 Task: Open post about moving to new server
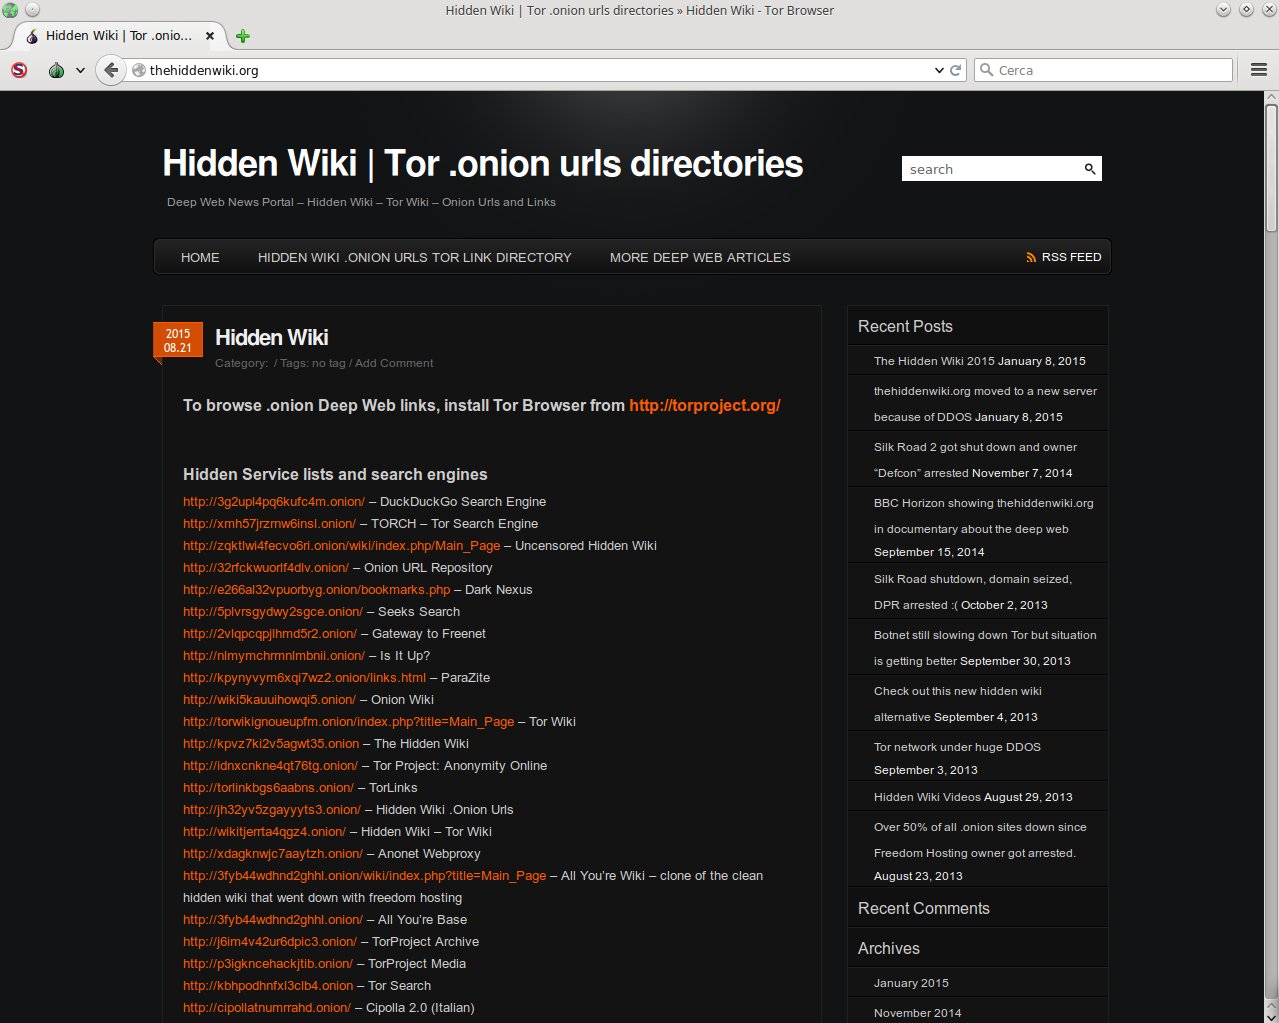[x=985, y=404]
